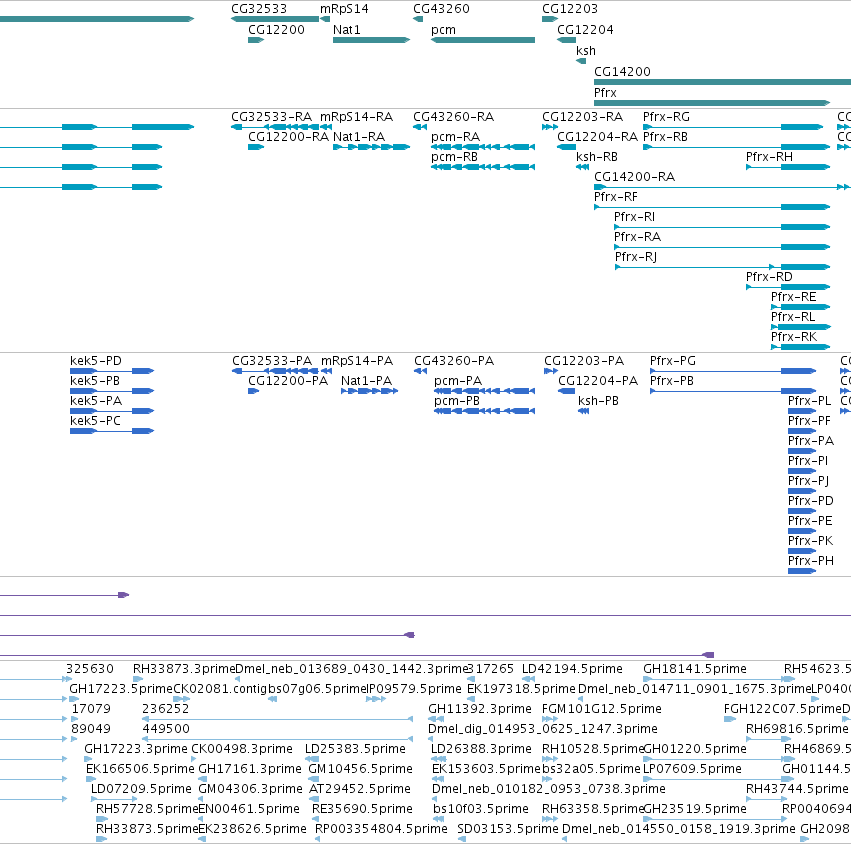Open the FGM101G12.5prime EST label

[x=602, y=709]
